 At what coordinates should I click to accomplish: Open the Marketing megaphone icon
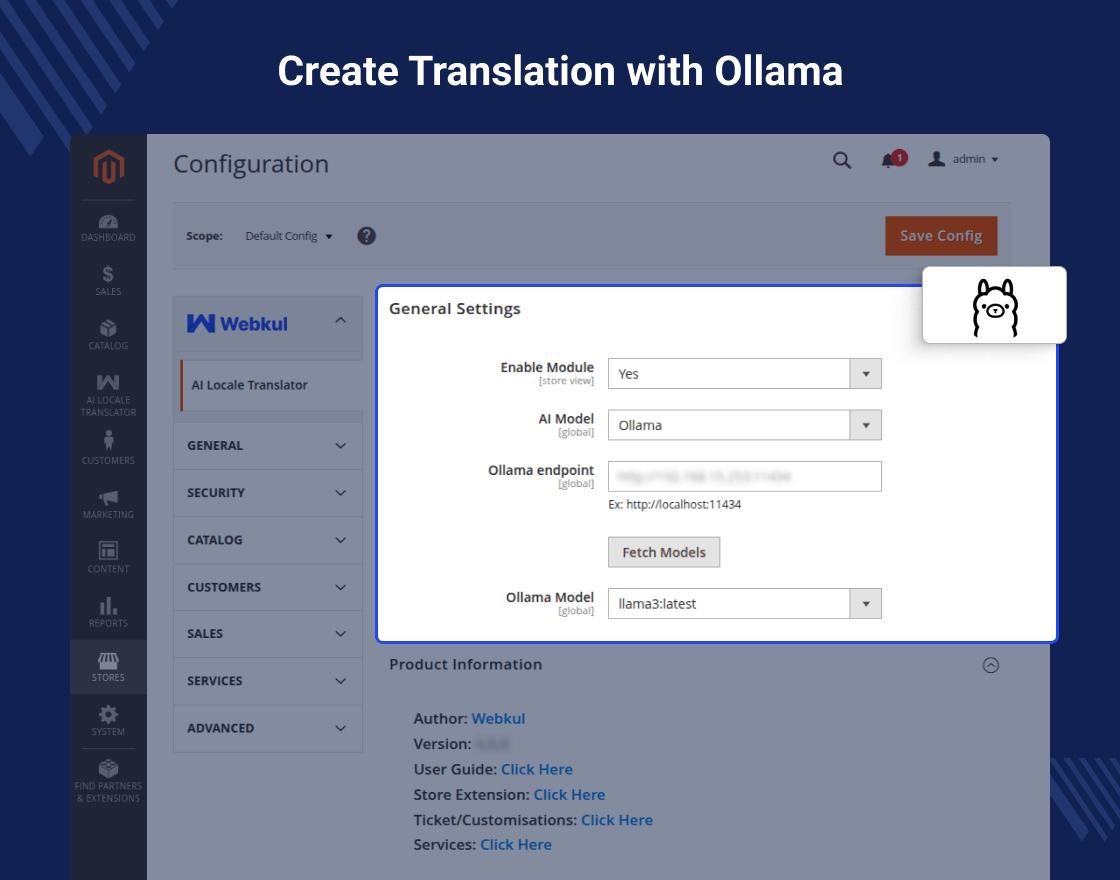(x=108, y=502)
